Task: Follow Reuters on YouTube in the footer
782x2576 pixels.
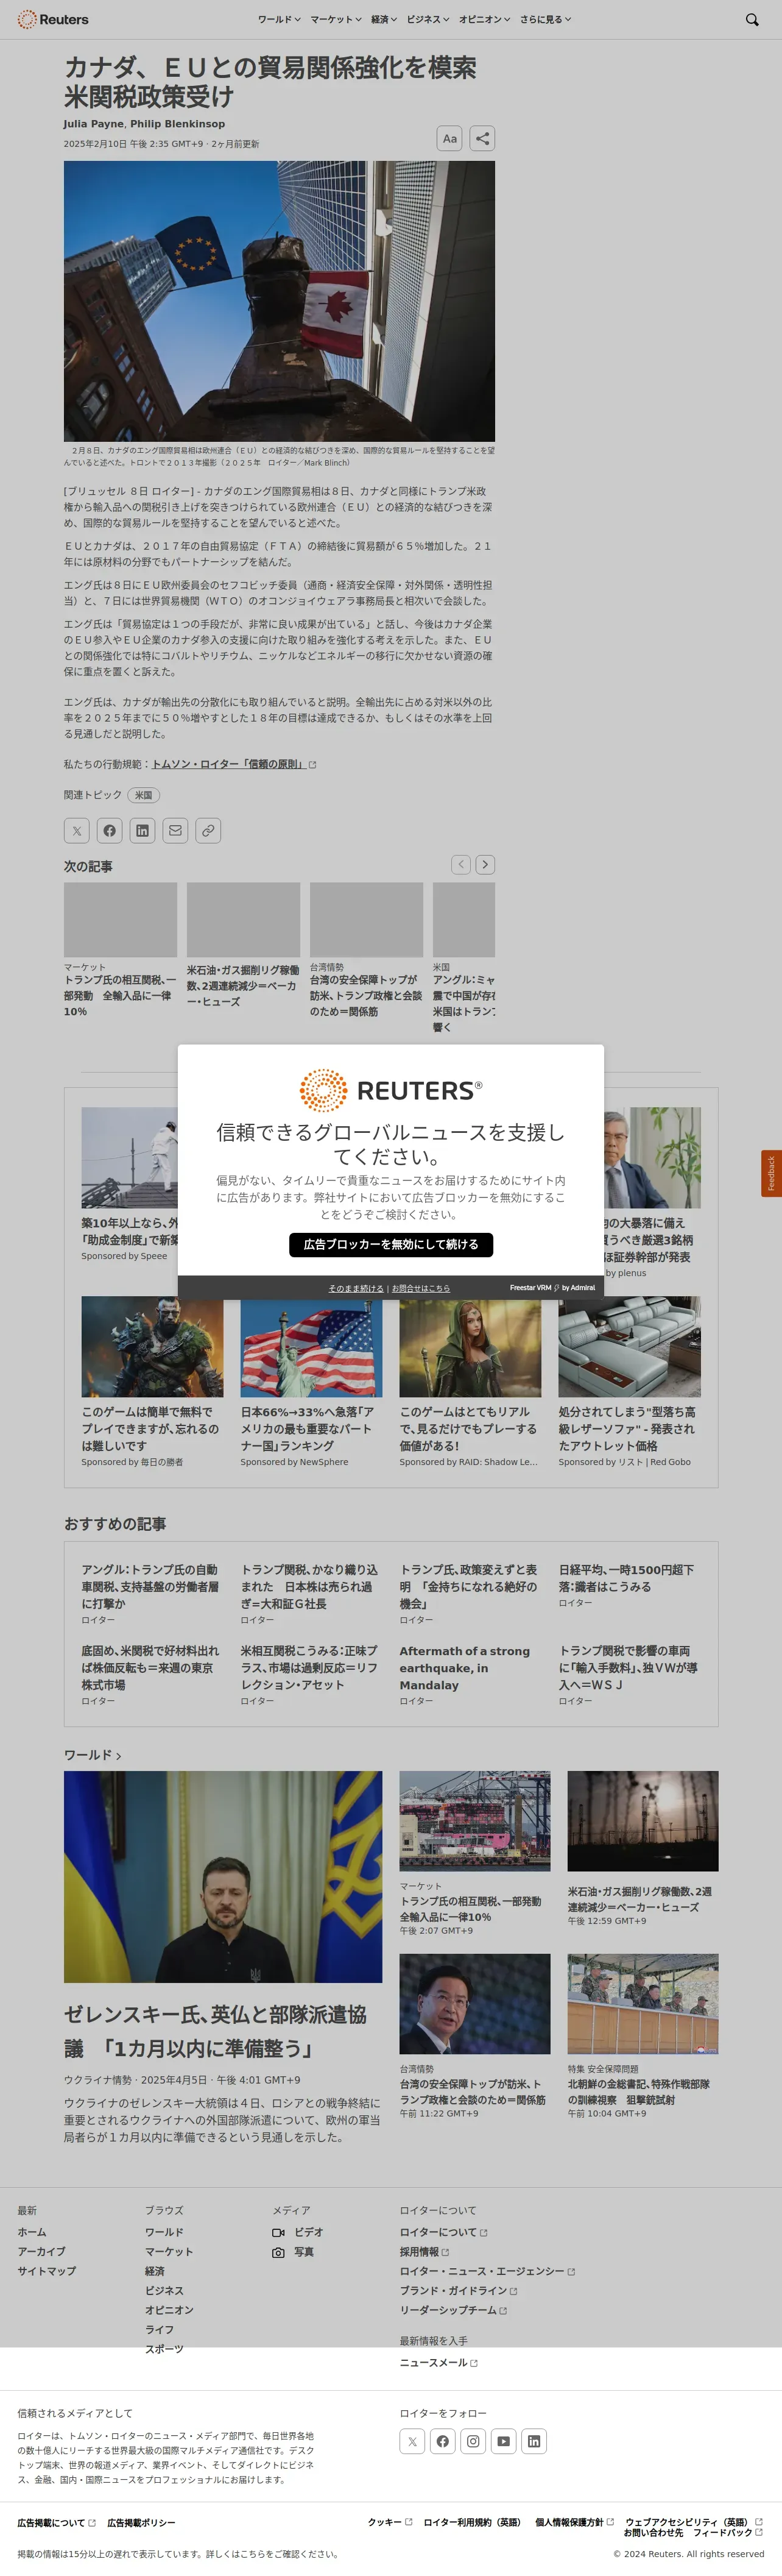Action: click(x=504, y=2441)
